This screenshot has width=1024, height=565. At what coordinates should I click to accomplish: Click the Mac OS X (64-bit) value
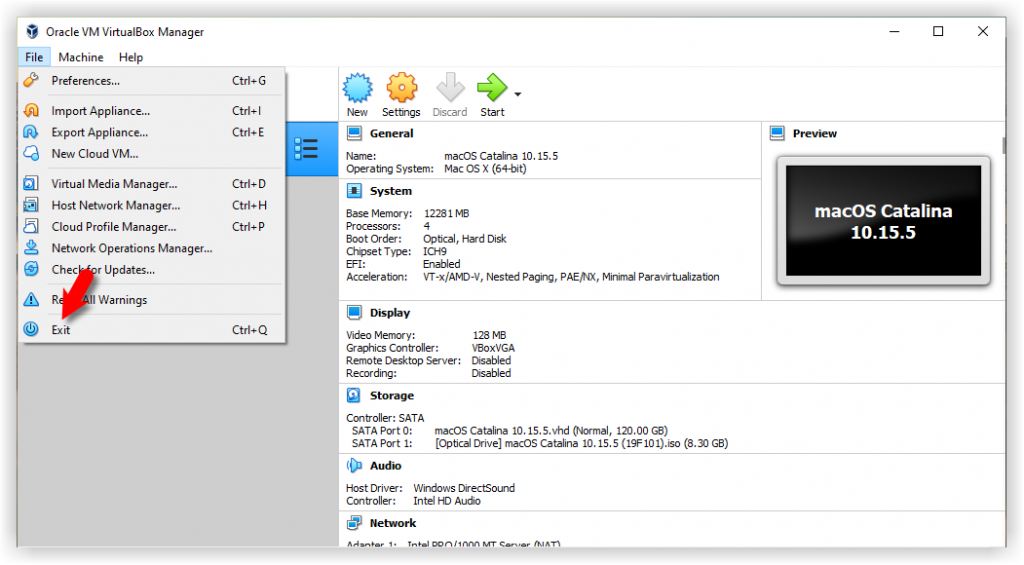(x=485, y=169)
